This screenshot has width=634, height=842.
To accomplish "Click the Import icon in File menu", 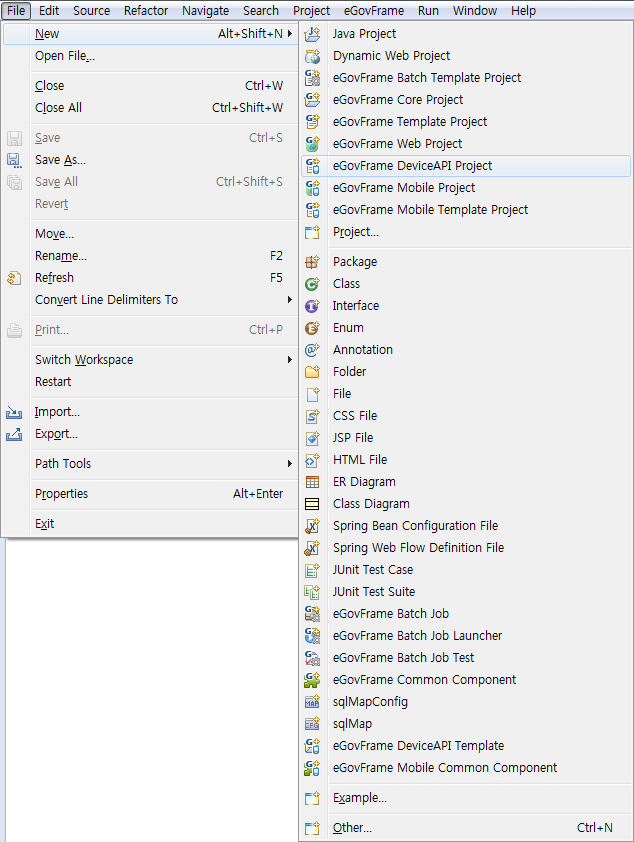I will [x=14, y=412].
